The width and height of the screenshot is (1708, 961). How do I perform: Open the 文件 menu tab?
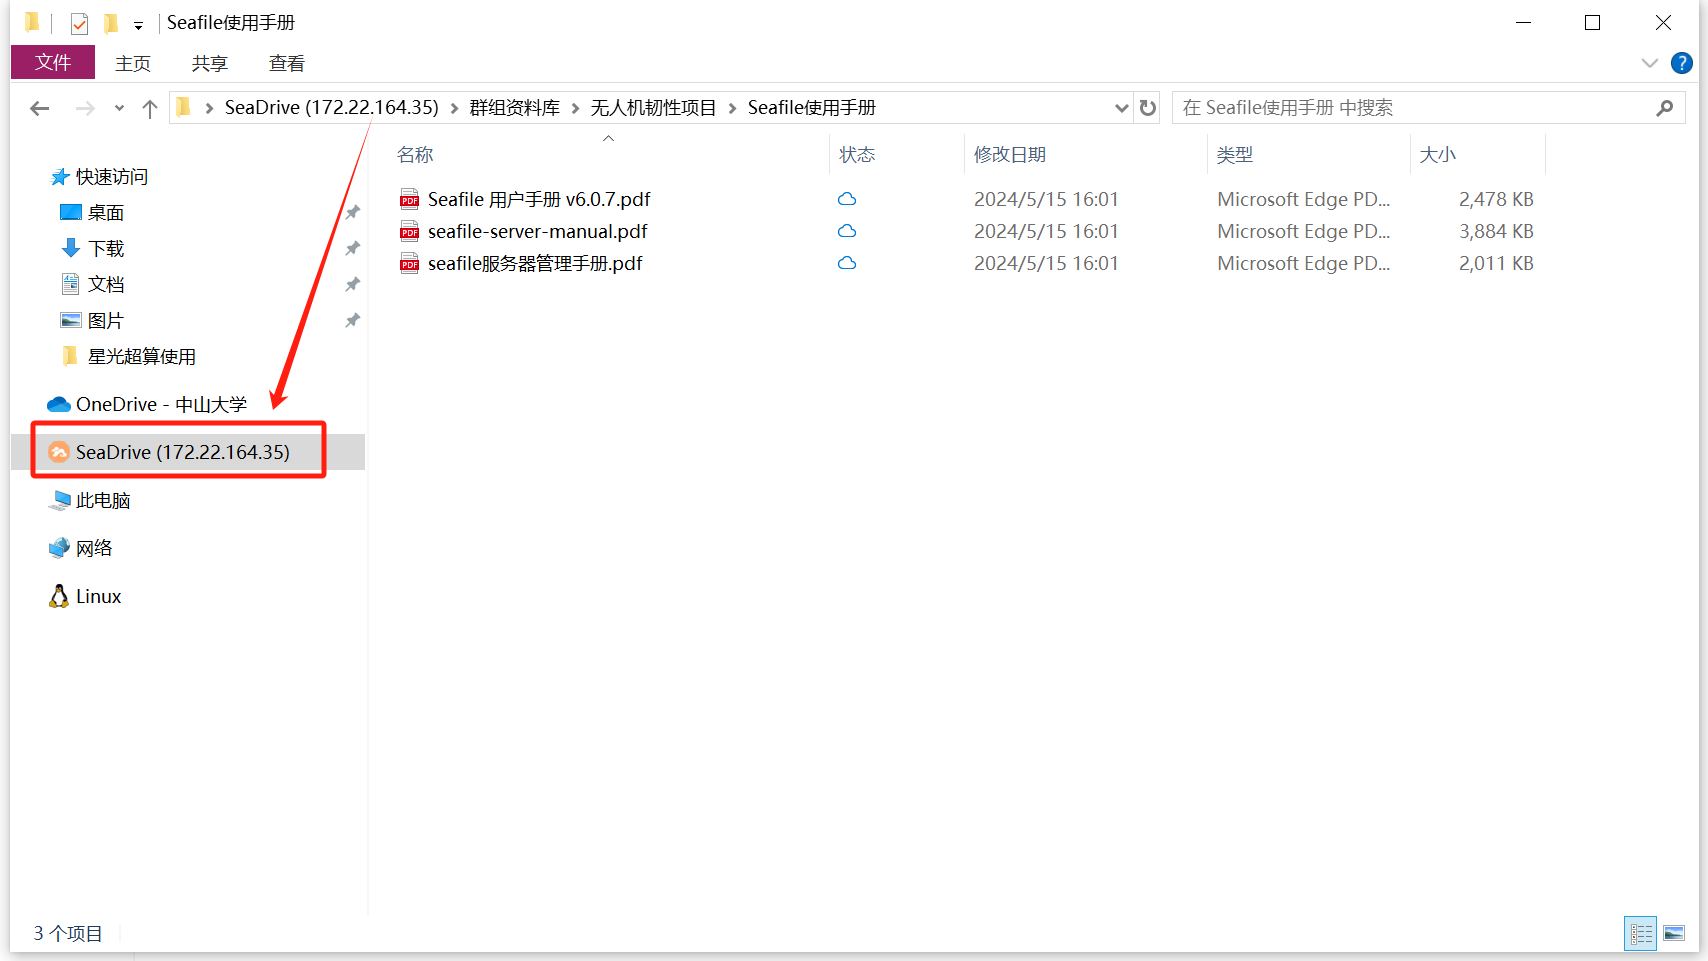point(53,62)
